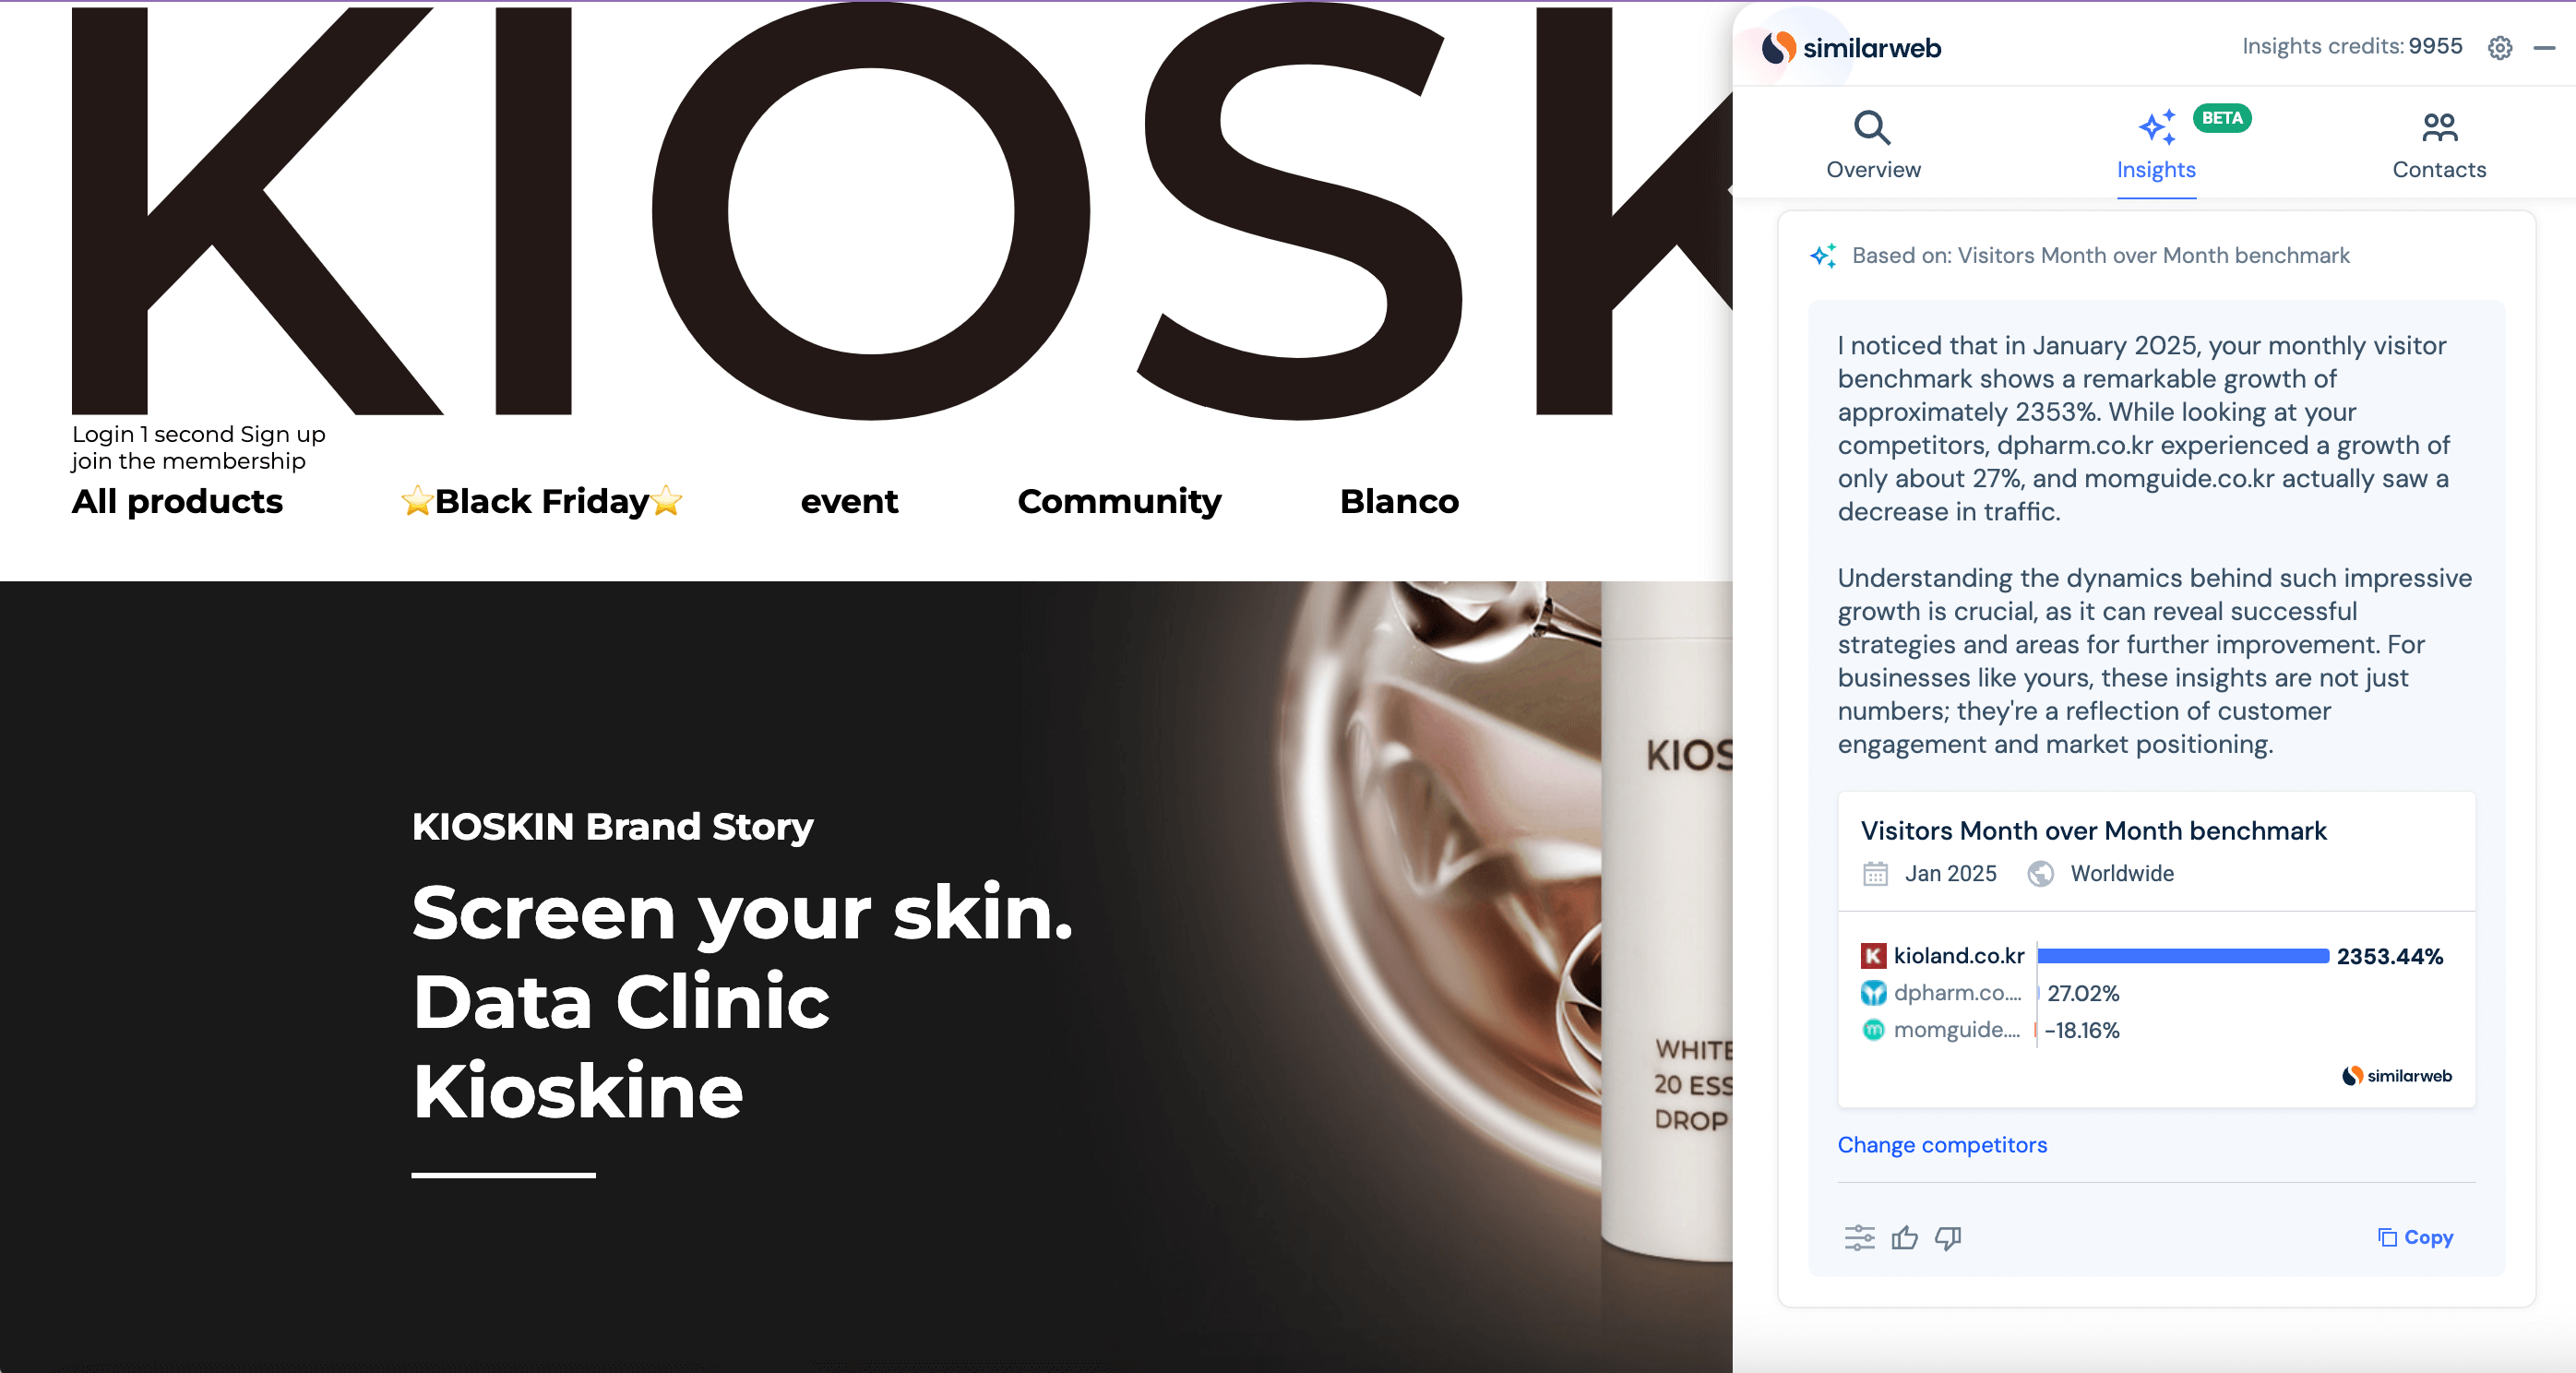Open the Blanco menu item
The height and width of the screenshot is (1373, 2576).
(1399, 501)
